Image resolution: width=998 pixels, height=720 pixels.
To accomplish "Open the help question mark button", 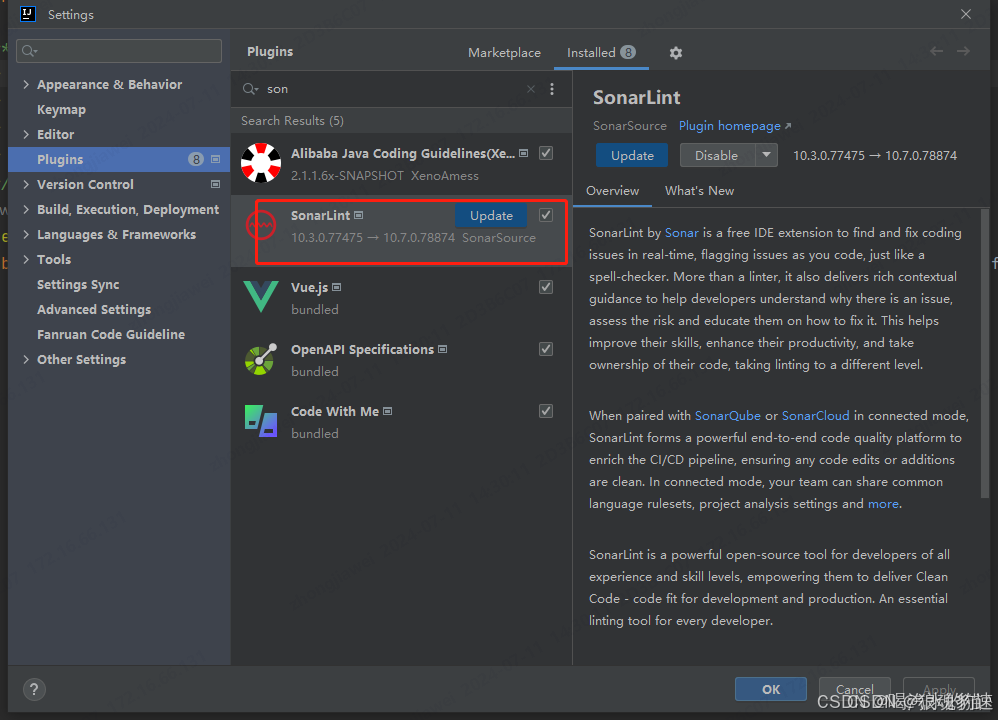I will [x=34, y=689].
